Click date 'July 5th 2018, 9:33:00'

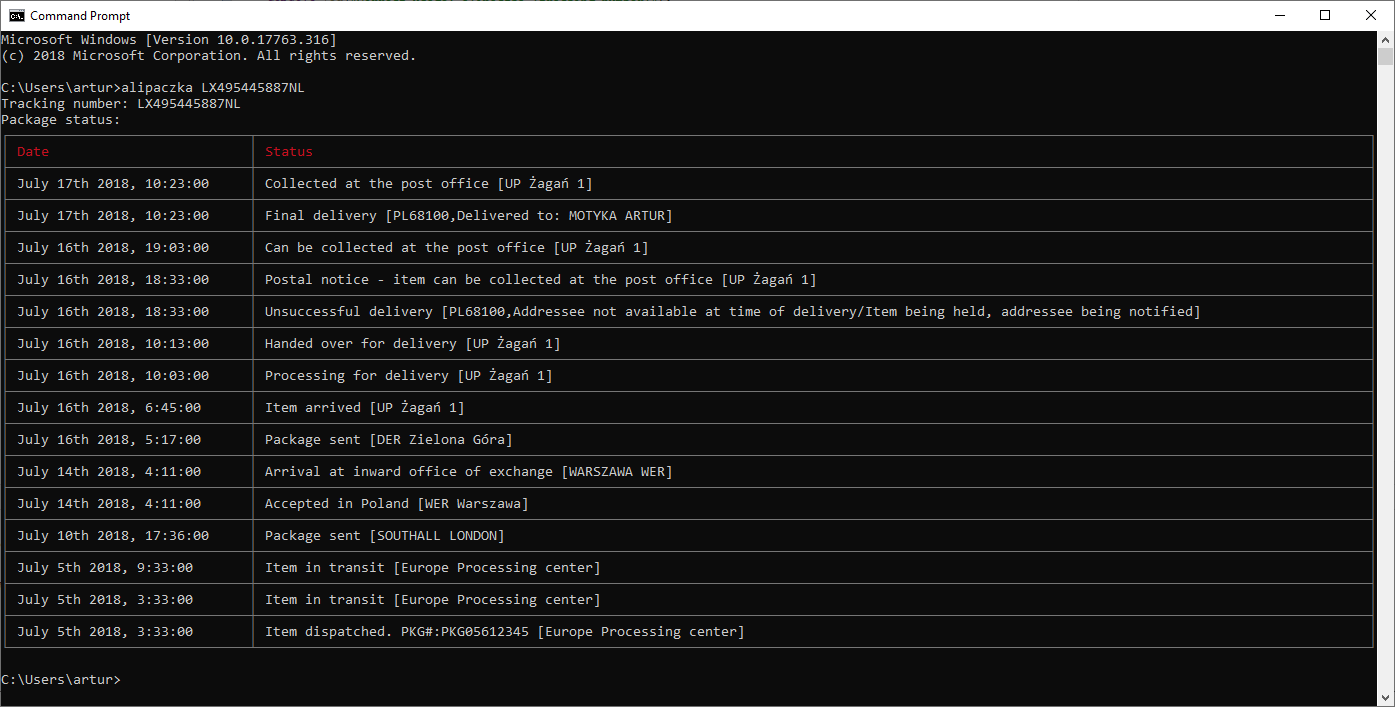coord(105,568)
